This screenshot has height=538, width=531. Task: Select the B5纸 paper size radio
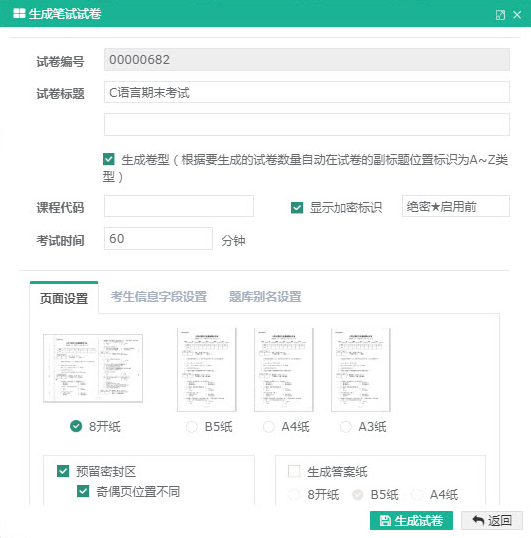click(x=191, y=427)
